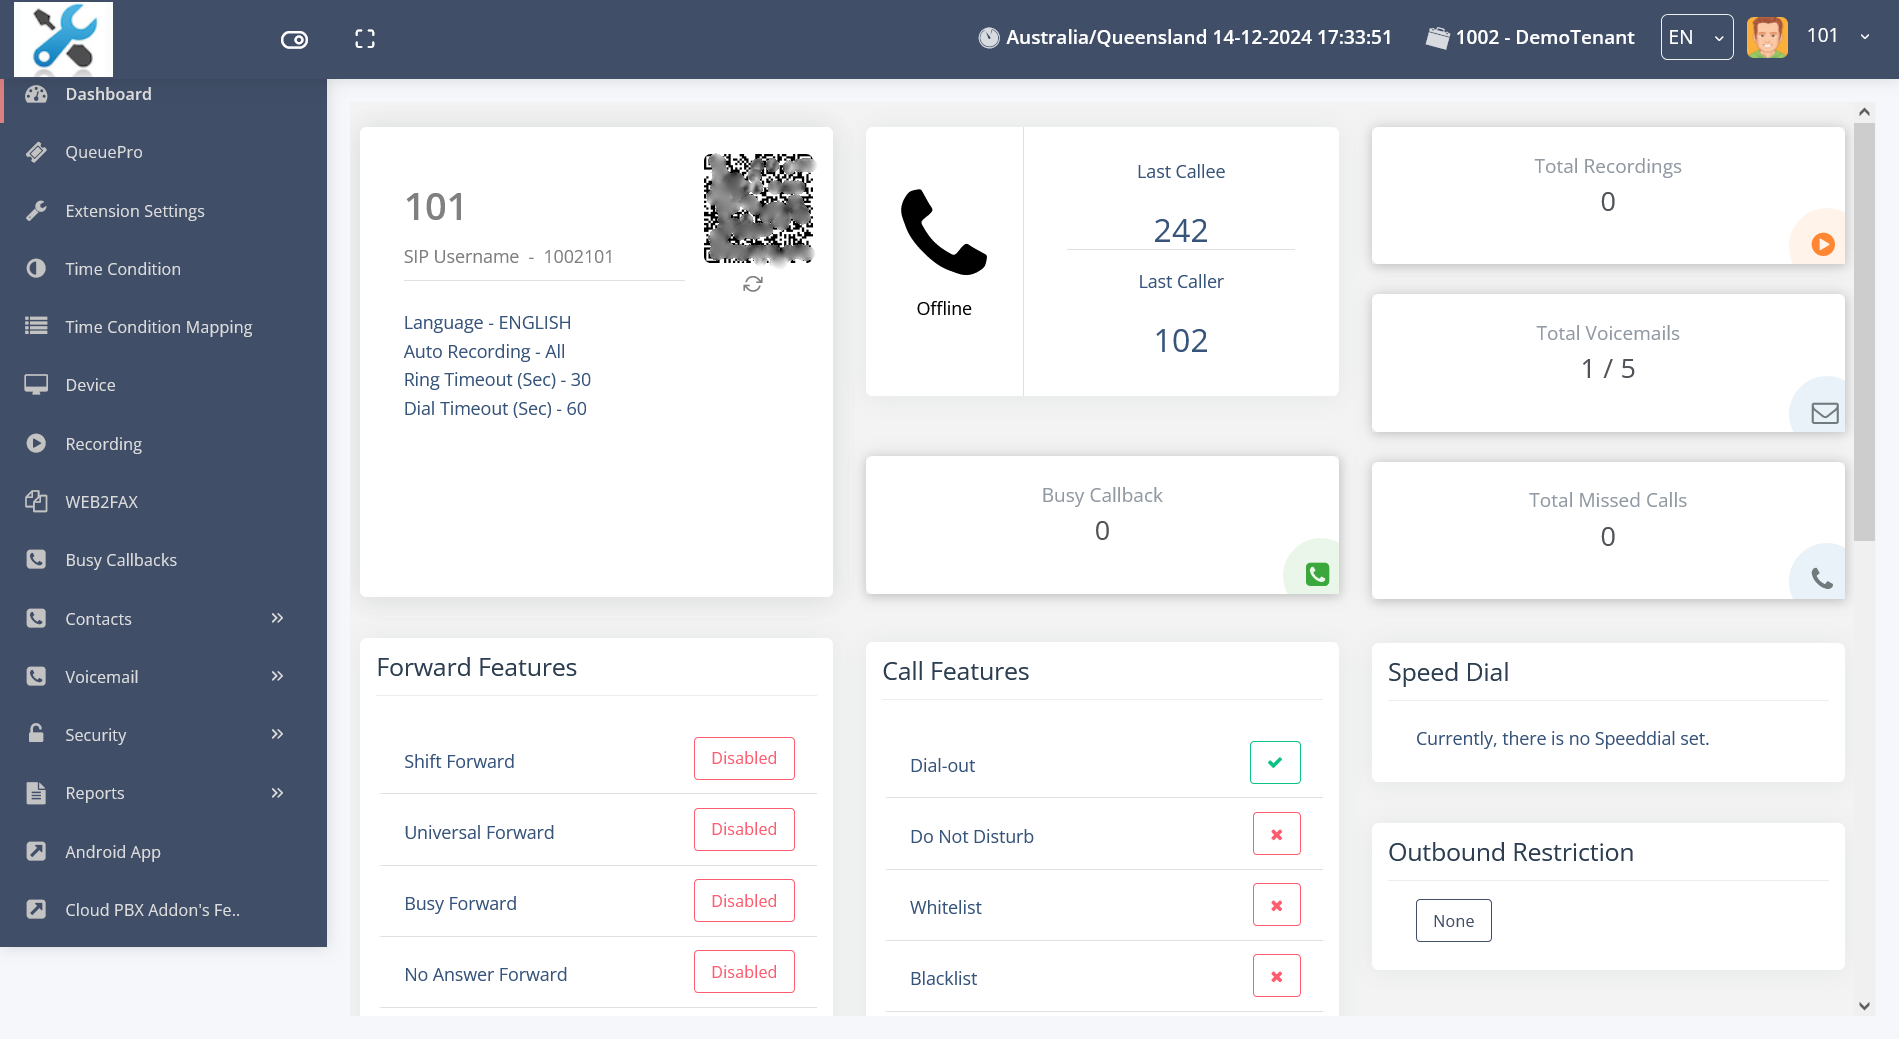The width and height of the screenshot is (1899, 1039).
Task: Click the vertical scrollbar down arrow
Action: pyautogui.click(x=1863, y=1006)
